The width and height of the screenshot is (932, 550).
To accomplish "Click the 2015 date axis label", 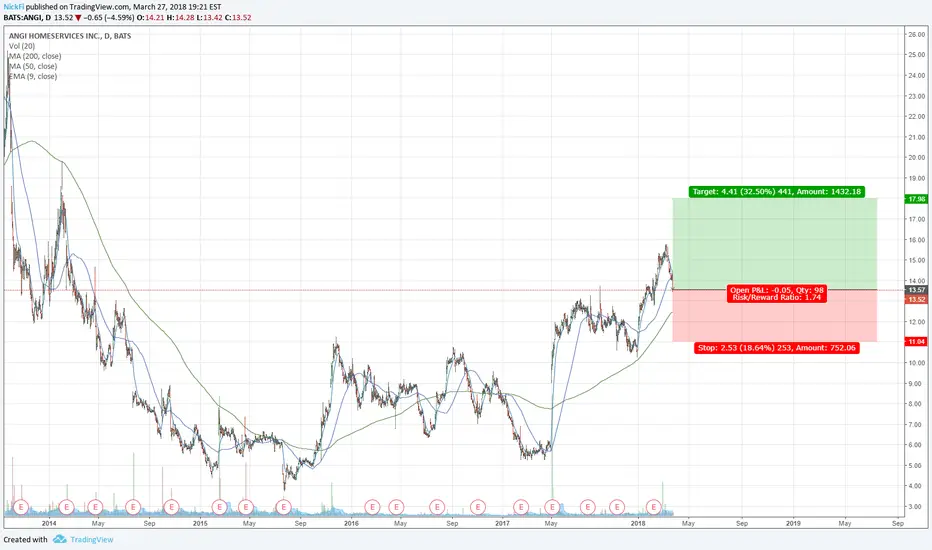I will click(200, 523).
